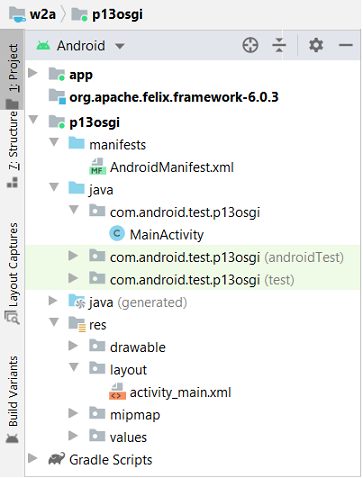
Task: Expand the drawable folder
Action: pos(73,346)
